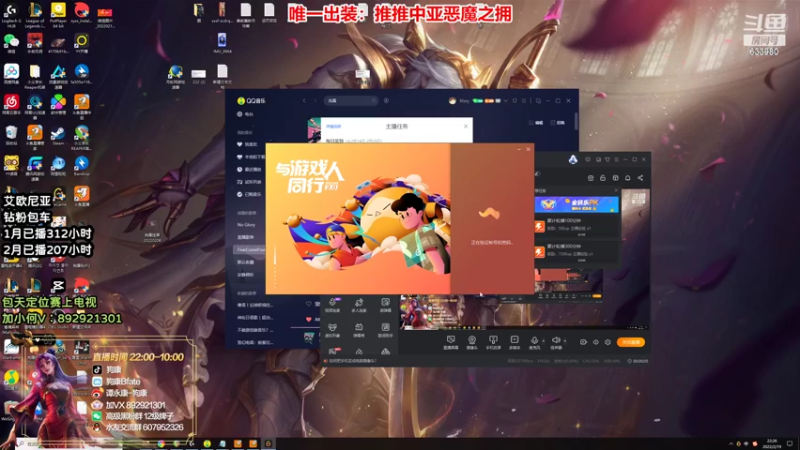Open the heart favorites item in QQ Music

[247, 144]
